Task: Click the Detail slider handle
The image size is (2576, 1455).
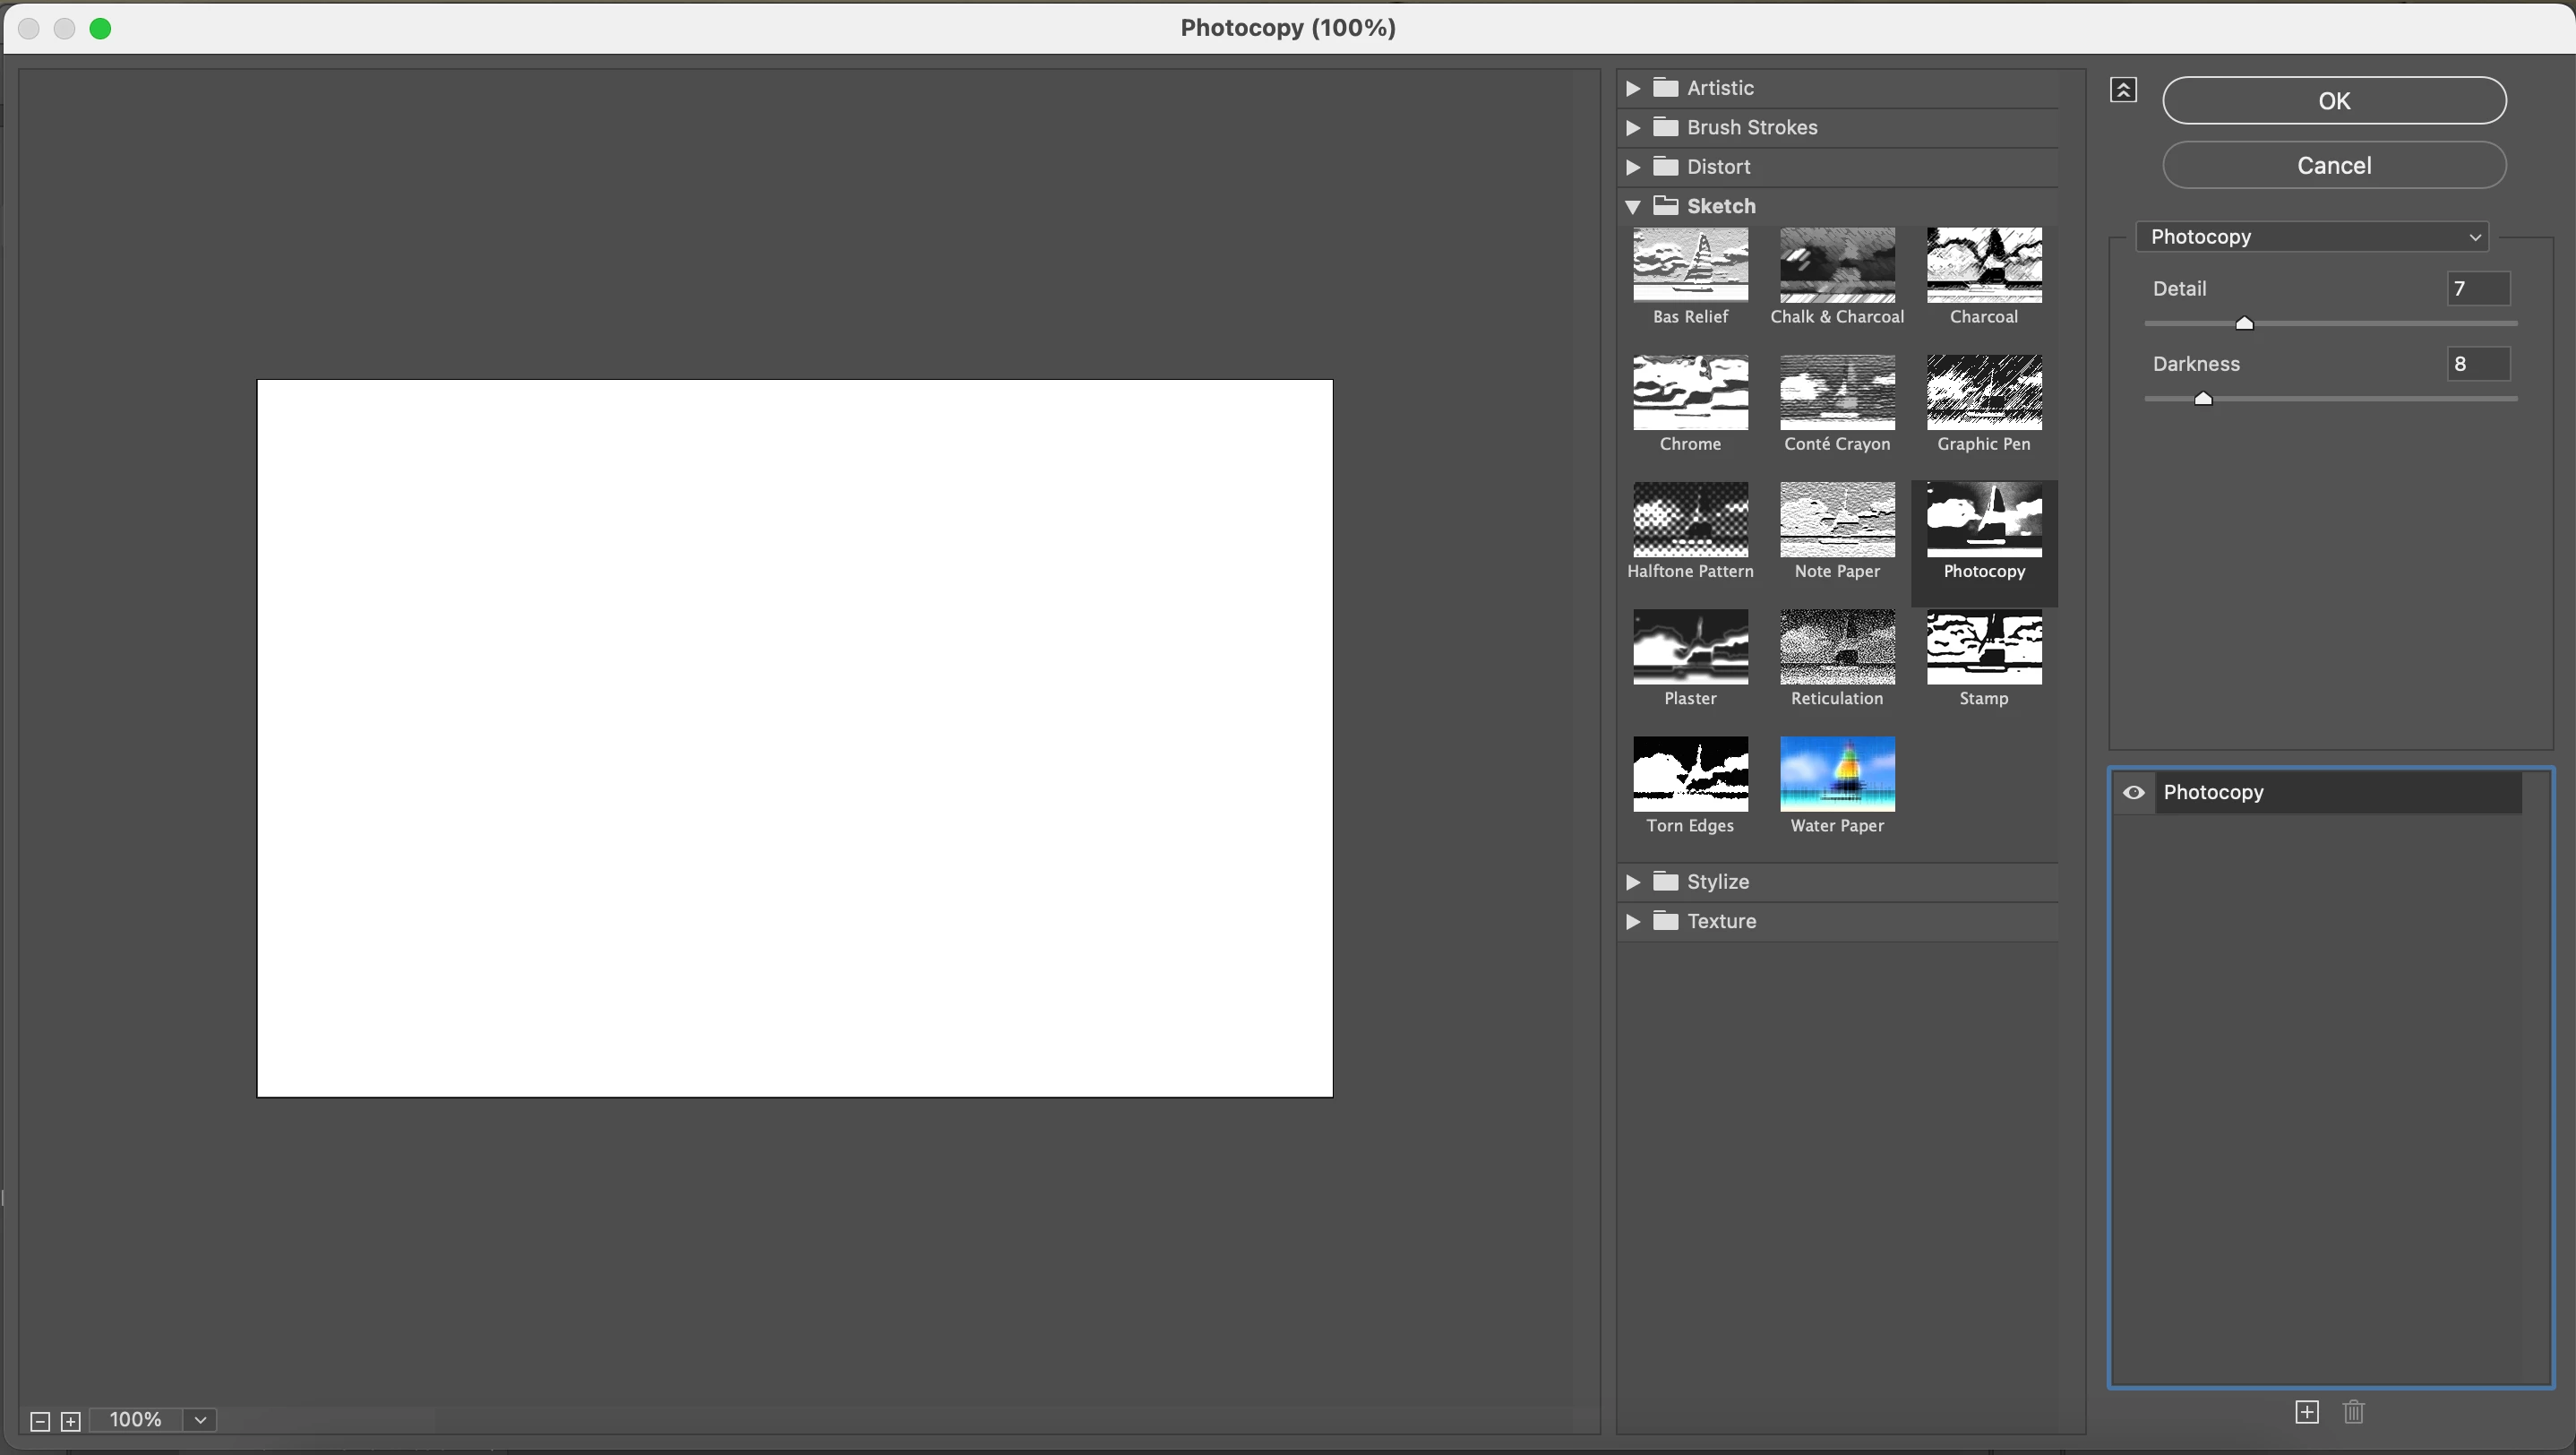Action: (x=2243, y=323)
